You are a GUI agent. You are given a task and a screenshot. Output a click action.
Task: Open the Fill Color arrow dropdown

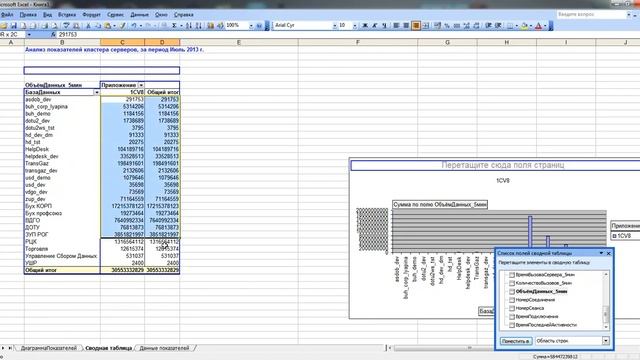coord(531,26)
